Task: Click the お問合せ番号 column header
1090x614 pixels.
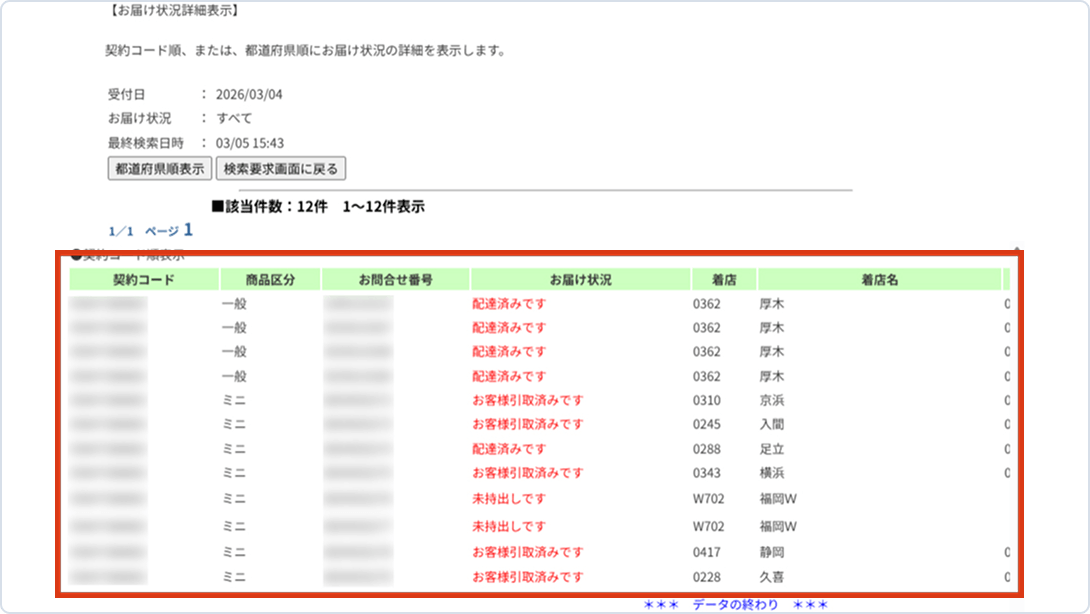Action: (396, 280)
